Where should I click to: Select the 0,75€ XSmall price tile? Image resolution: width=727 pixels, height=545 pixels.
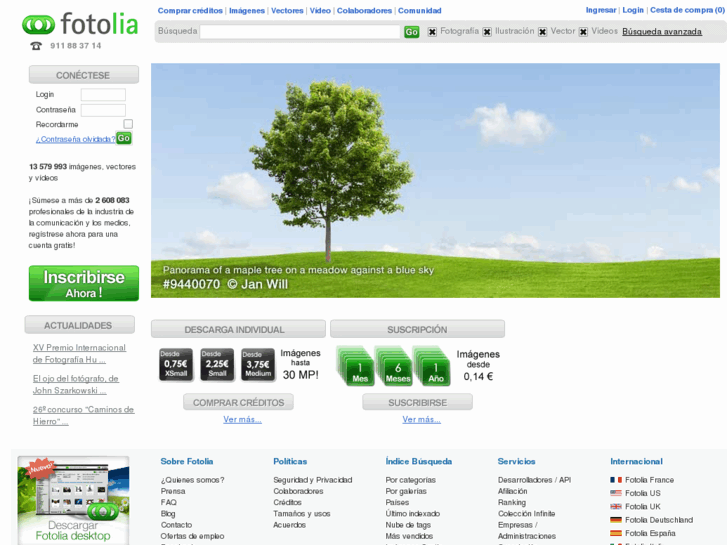coord(176,365)
